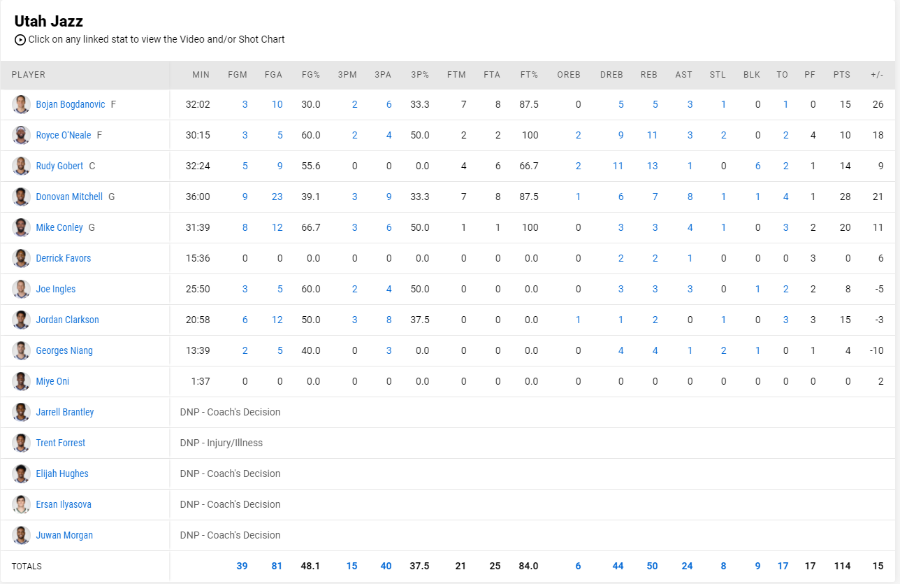Click the video play icon beside instructions
This screenshot has width=900, height=584.
click(20, 40)
